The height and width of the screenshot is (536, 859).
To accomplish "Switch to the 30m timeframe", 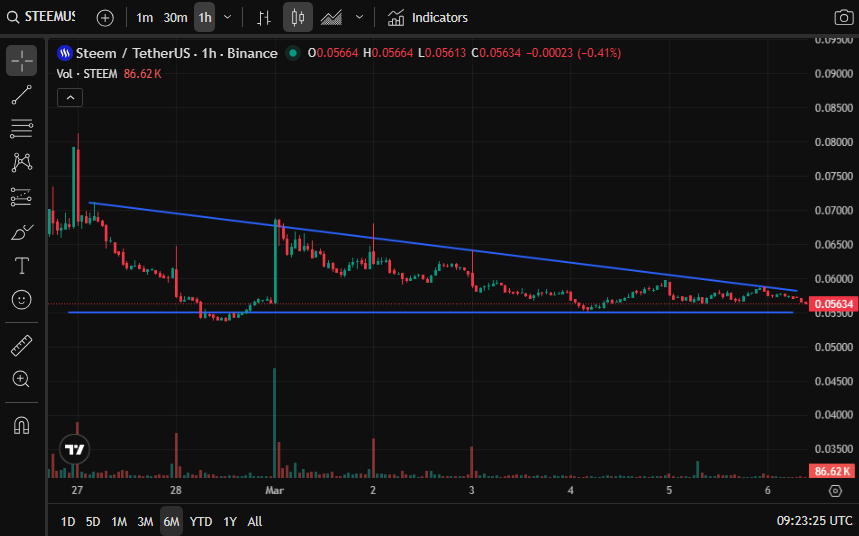I will pyautogui.click(x=175, y=18).
